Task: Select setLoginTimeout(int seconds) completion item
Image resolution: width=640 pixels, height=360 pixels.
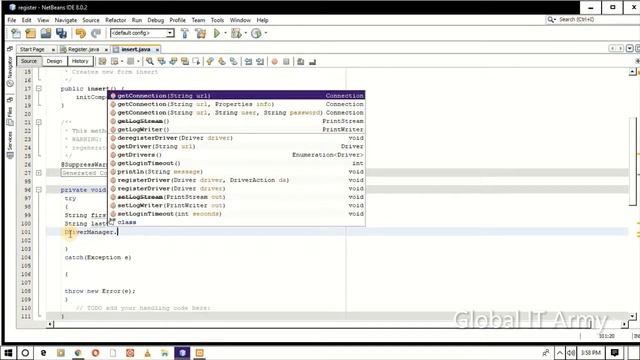Action: point(236,214)
